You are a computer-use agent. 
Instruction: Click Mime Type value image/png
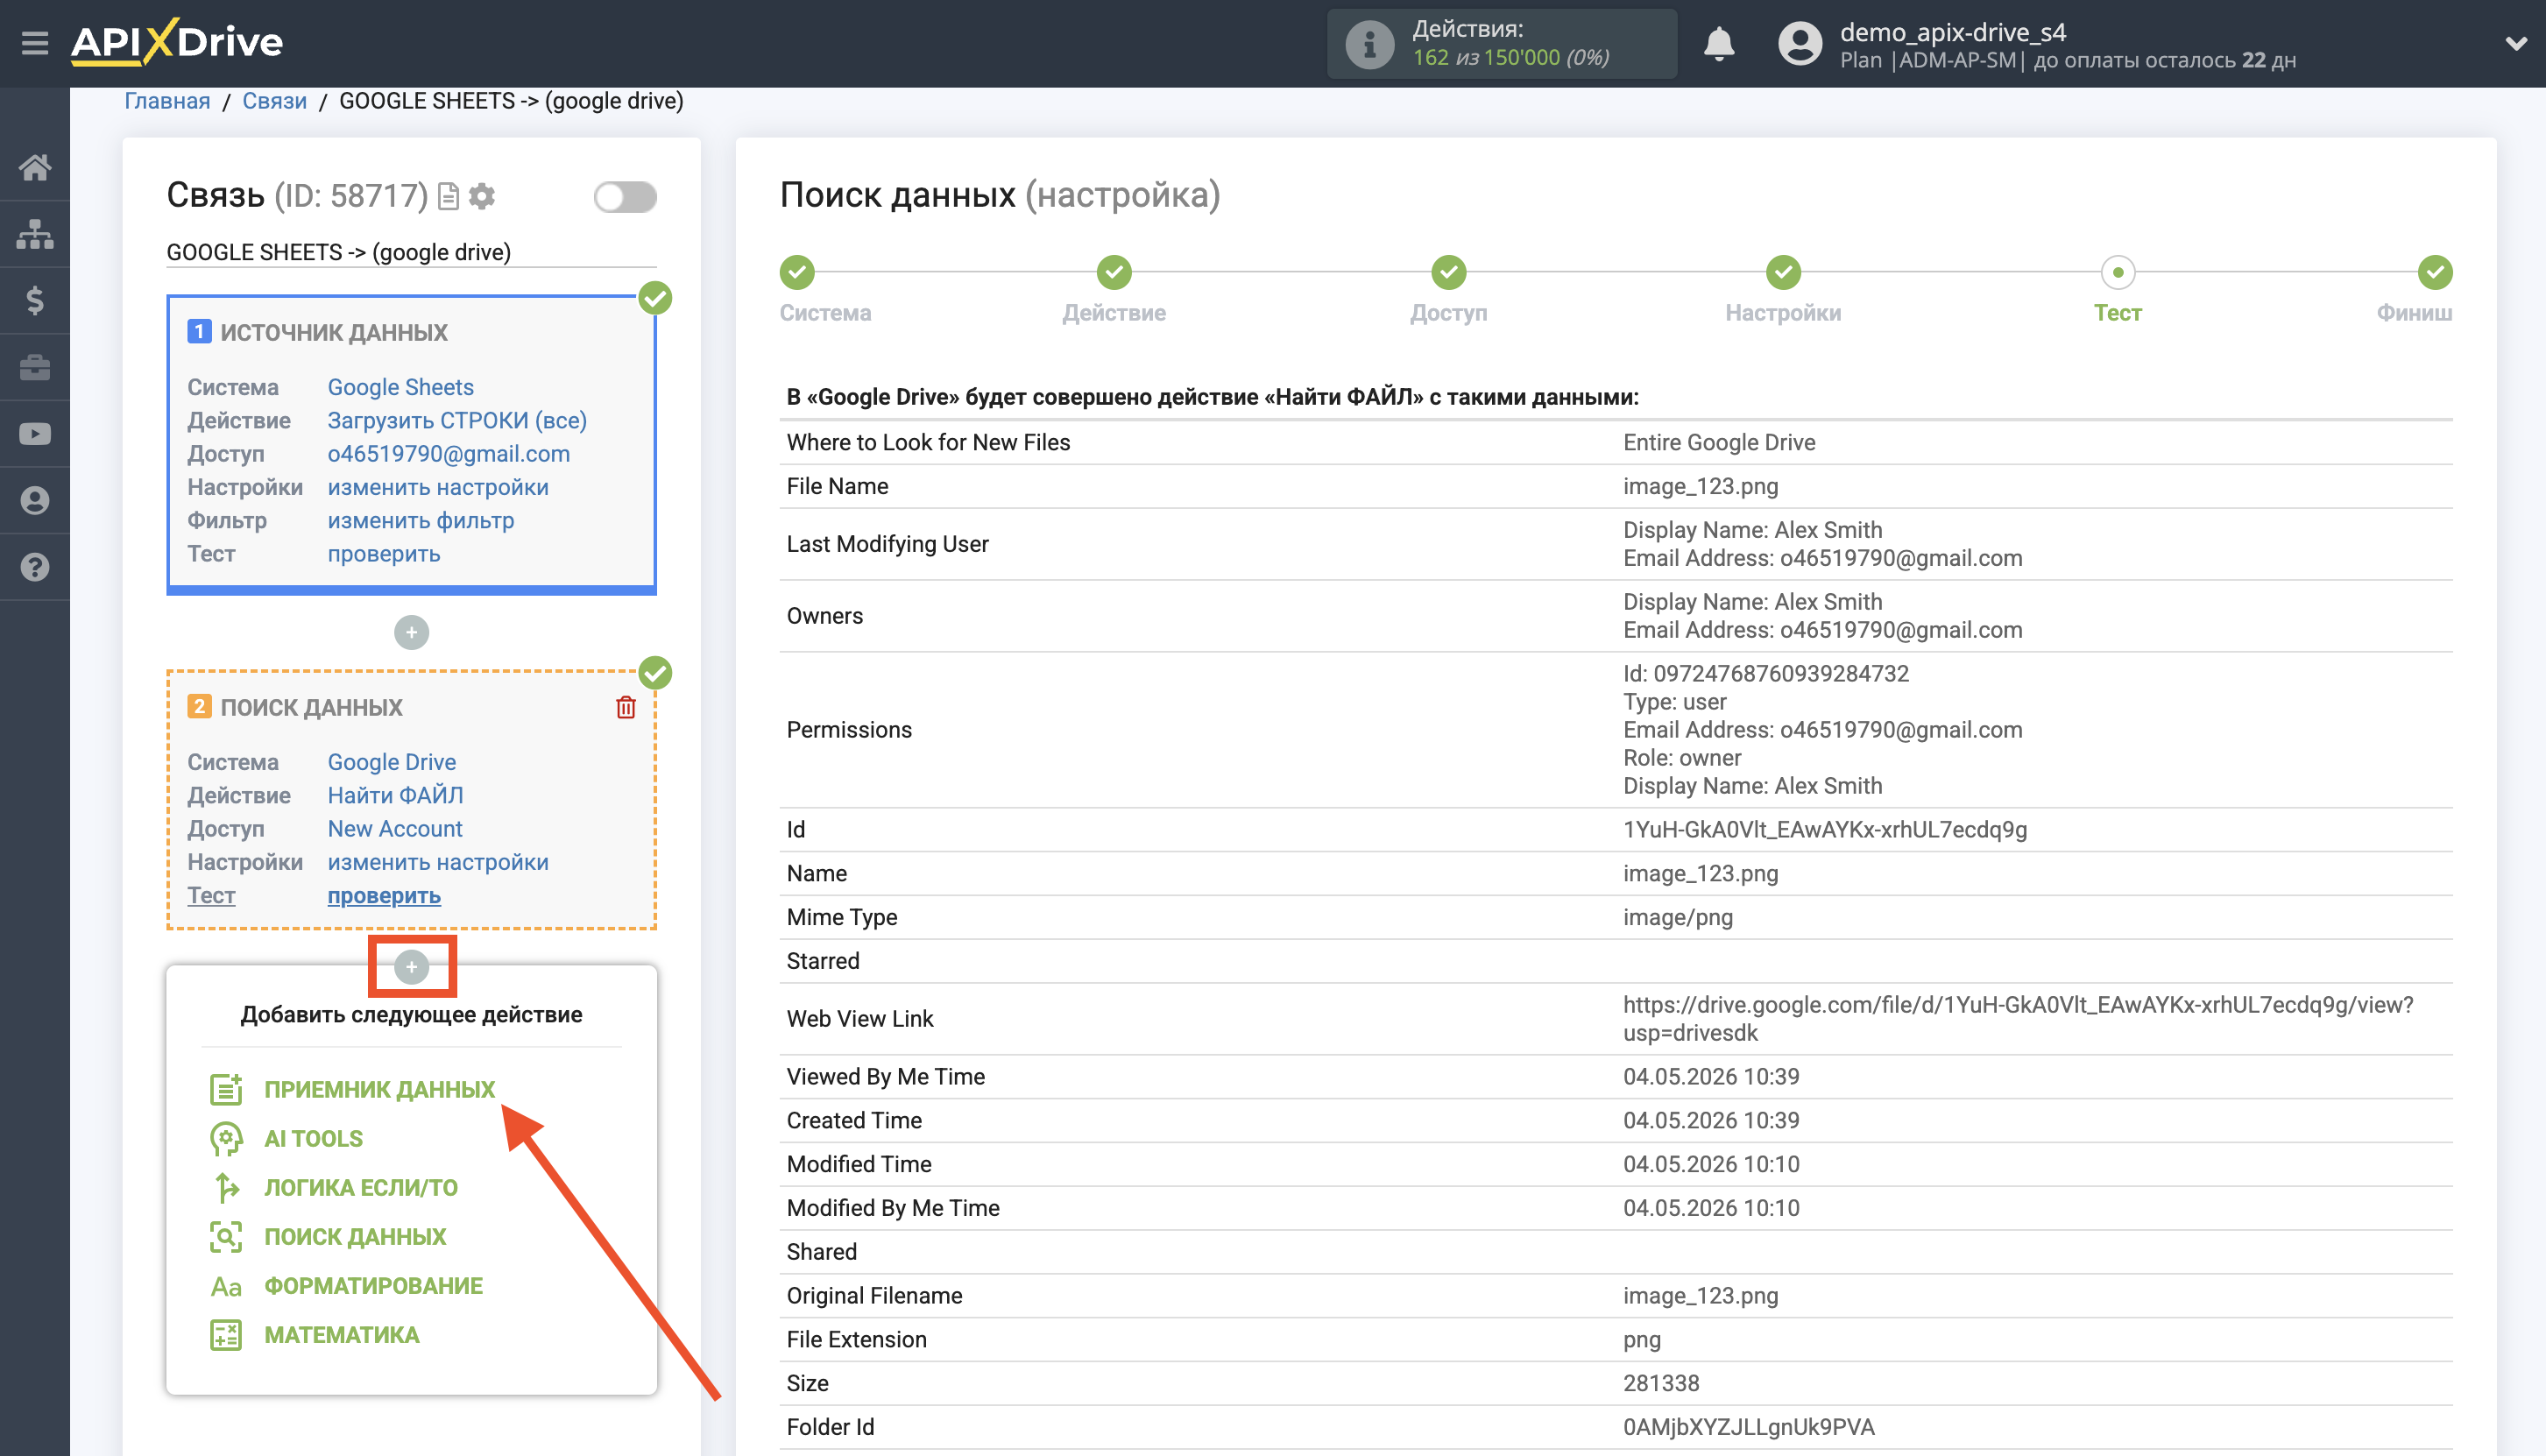pos(1678,917)
